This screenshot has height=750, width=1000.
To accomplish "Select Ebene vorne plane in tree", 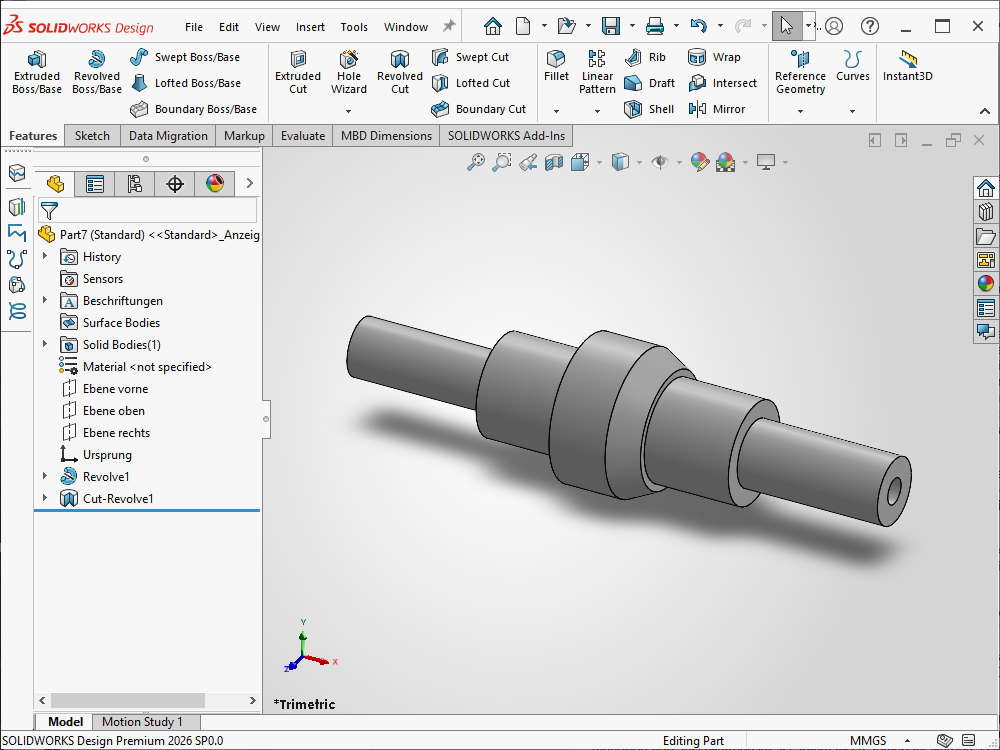I will pyautogui.click(x=115, y=389).
